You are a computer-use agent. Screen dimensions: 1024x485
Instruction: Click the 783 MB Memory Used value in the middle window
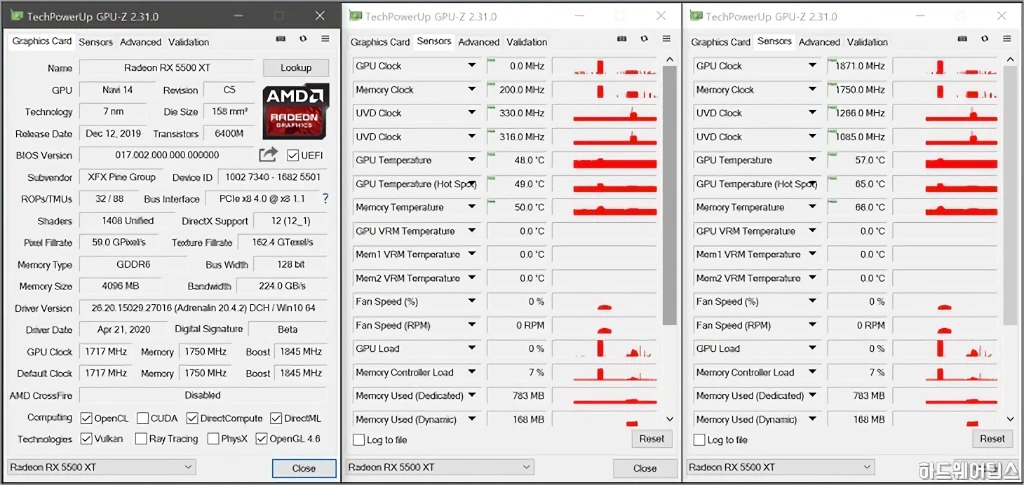tap(517, 396)
